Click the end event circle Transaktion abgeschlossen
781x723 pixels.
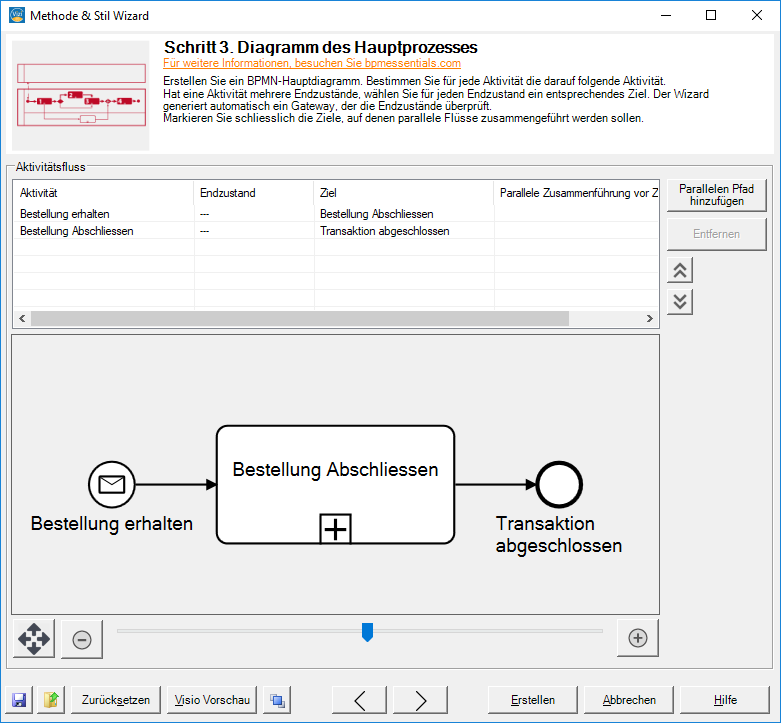pos(559,484)
